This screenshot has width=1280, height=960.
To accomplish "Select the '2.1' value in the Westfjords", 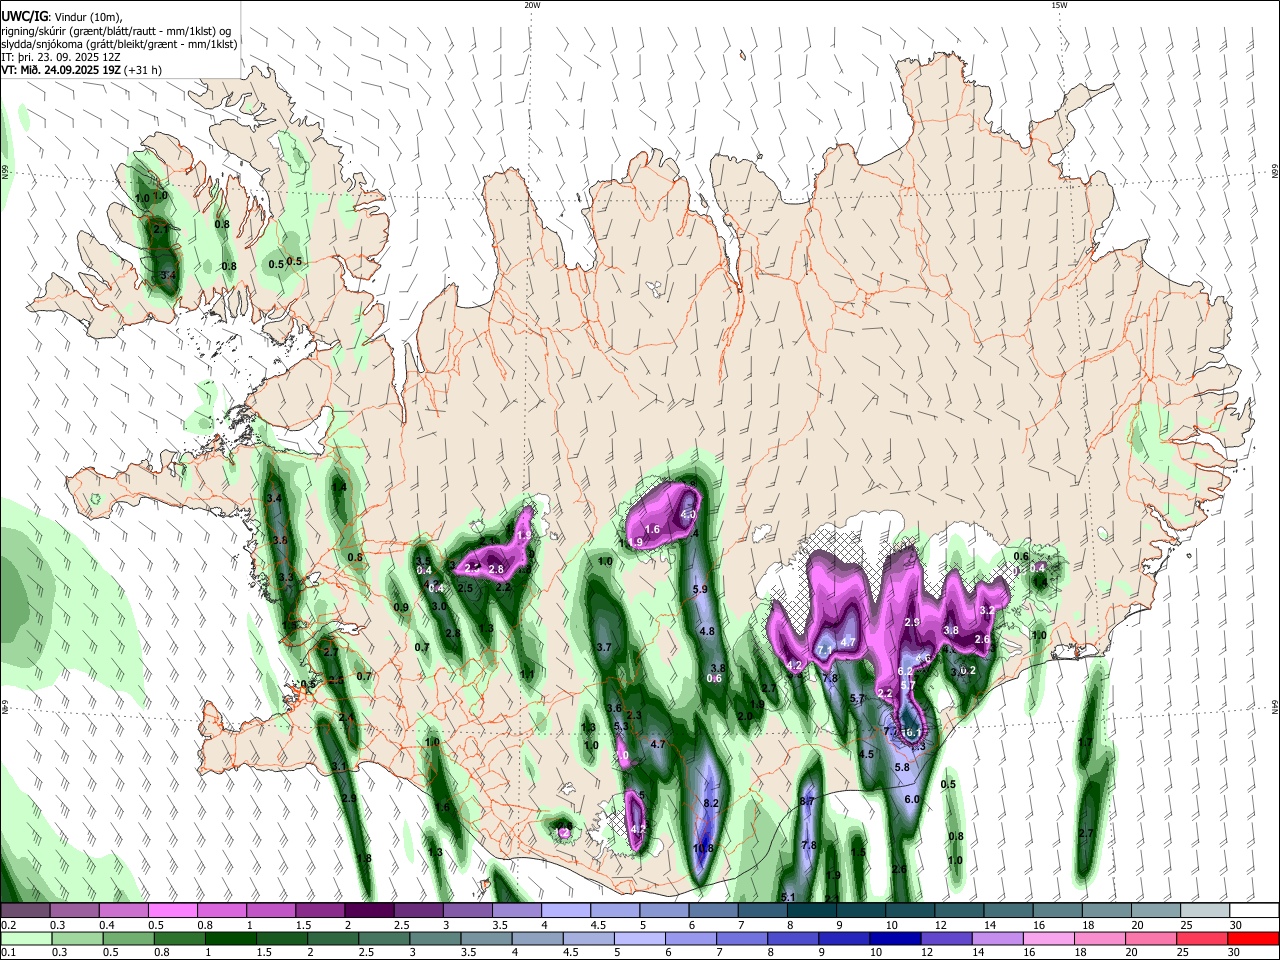I will pos(161,229).
